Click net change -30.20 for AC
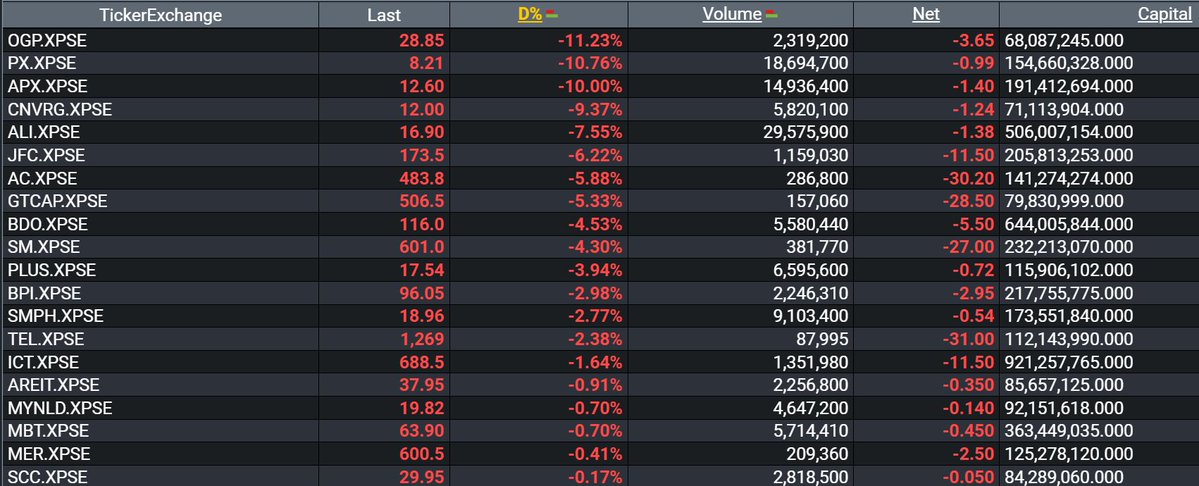Viewport: 1199px width, 486px height. tap(968, 178)
